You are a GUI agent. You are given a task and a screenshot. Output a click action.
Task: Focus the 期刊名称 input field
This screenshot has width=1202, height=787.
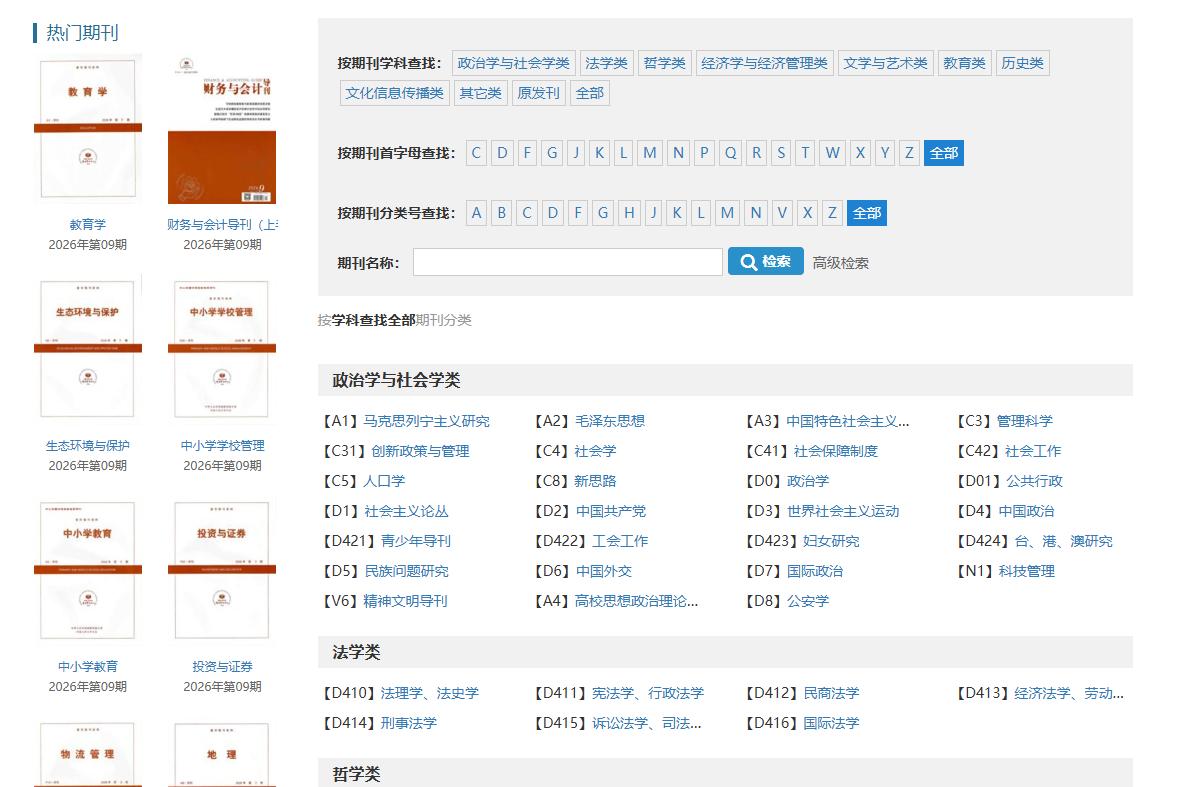tap(567, 262)
